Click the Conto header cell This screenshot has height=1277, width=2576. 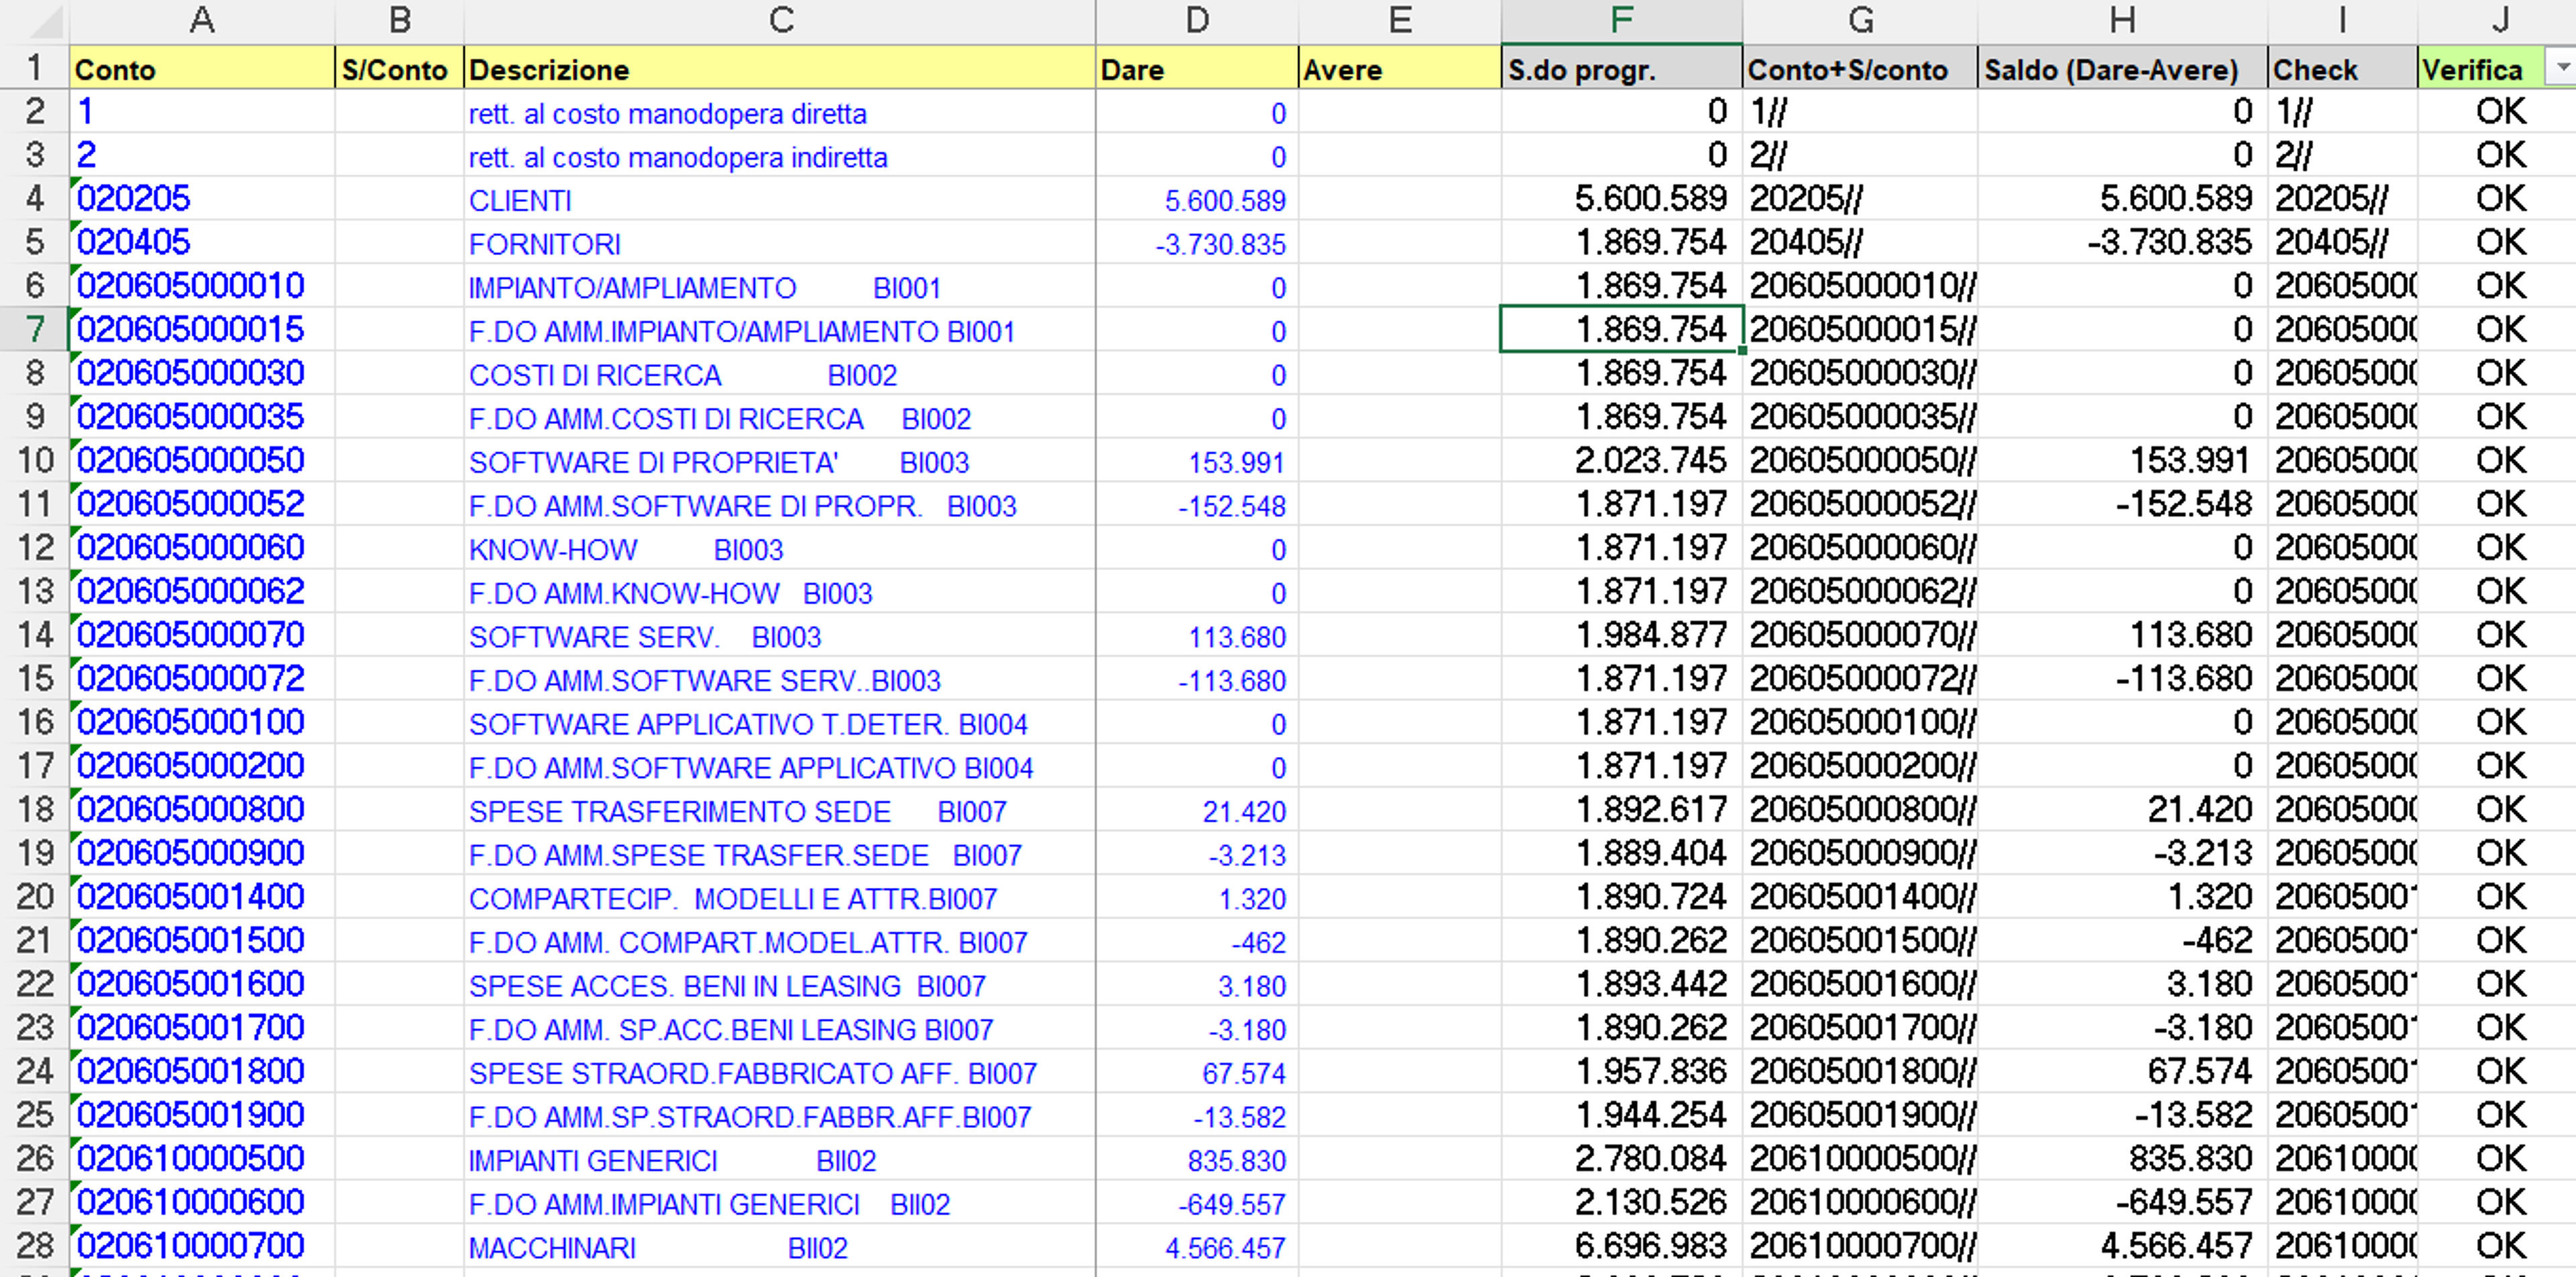click(x=202, y=69)
